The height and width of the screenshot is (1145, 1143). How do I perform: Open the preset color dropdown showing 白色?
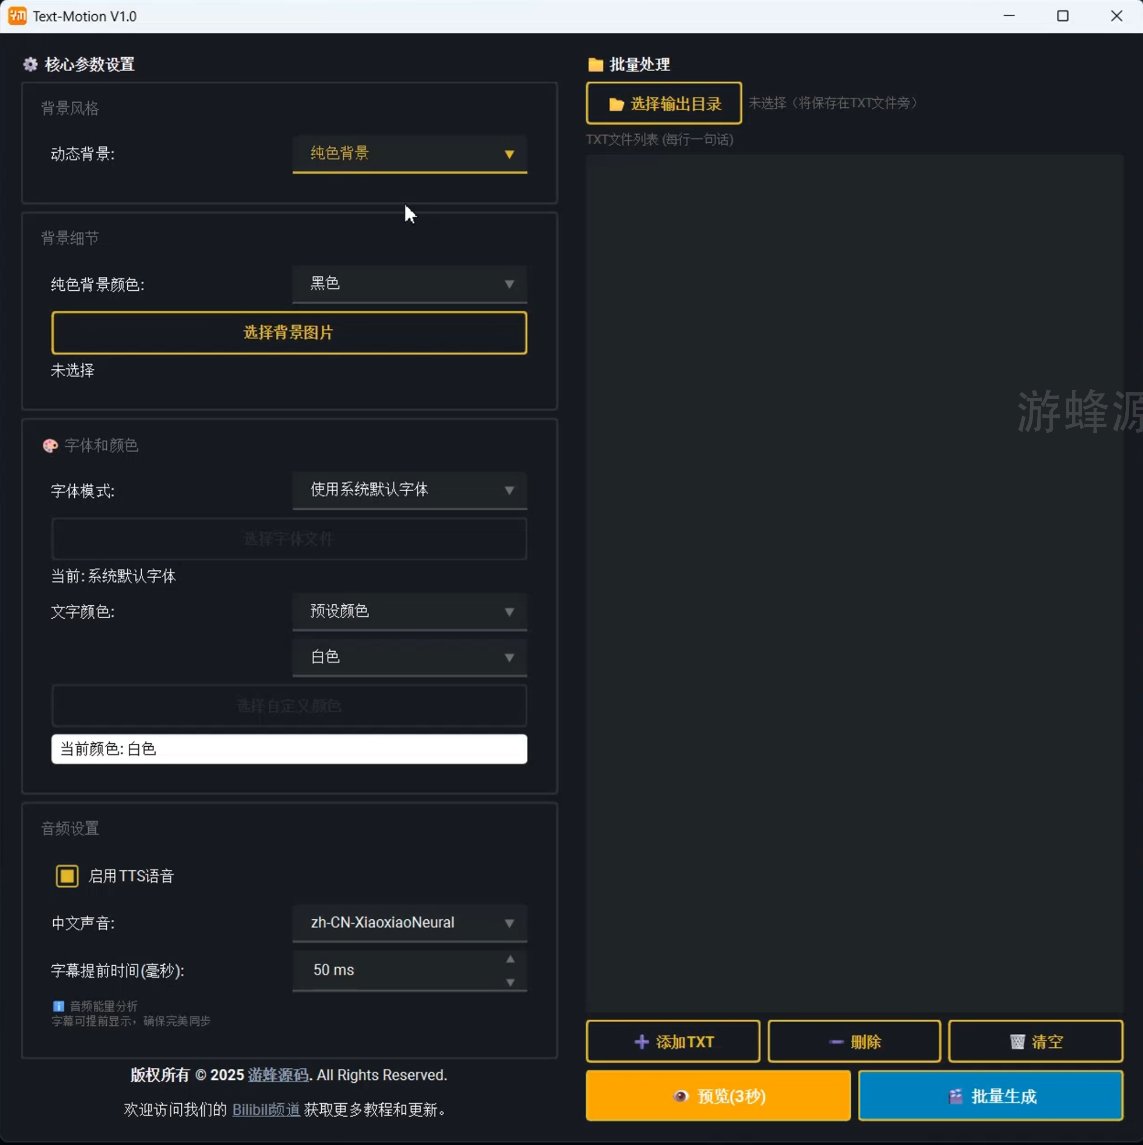pos(410,657)
